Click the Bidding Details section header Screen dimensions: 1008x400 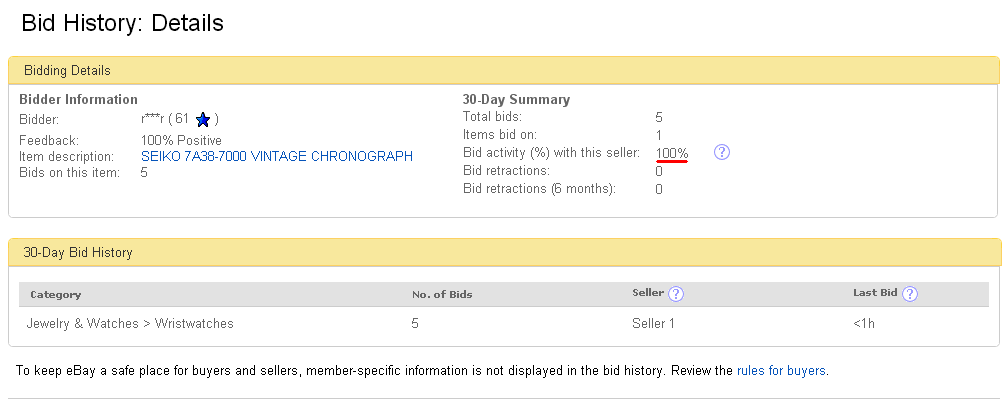pyautogui.click(x=67, y=71)
